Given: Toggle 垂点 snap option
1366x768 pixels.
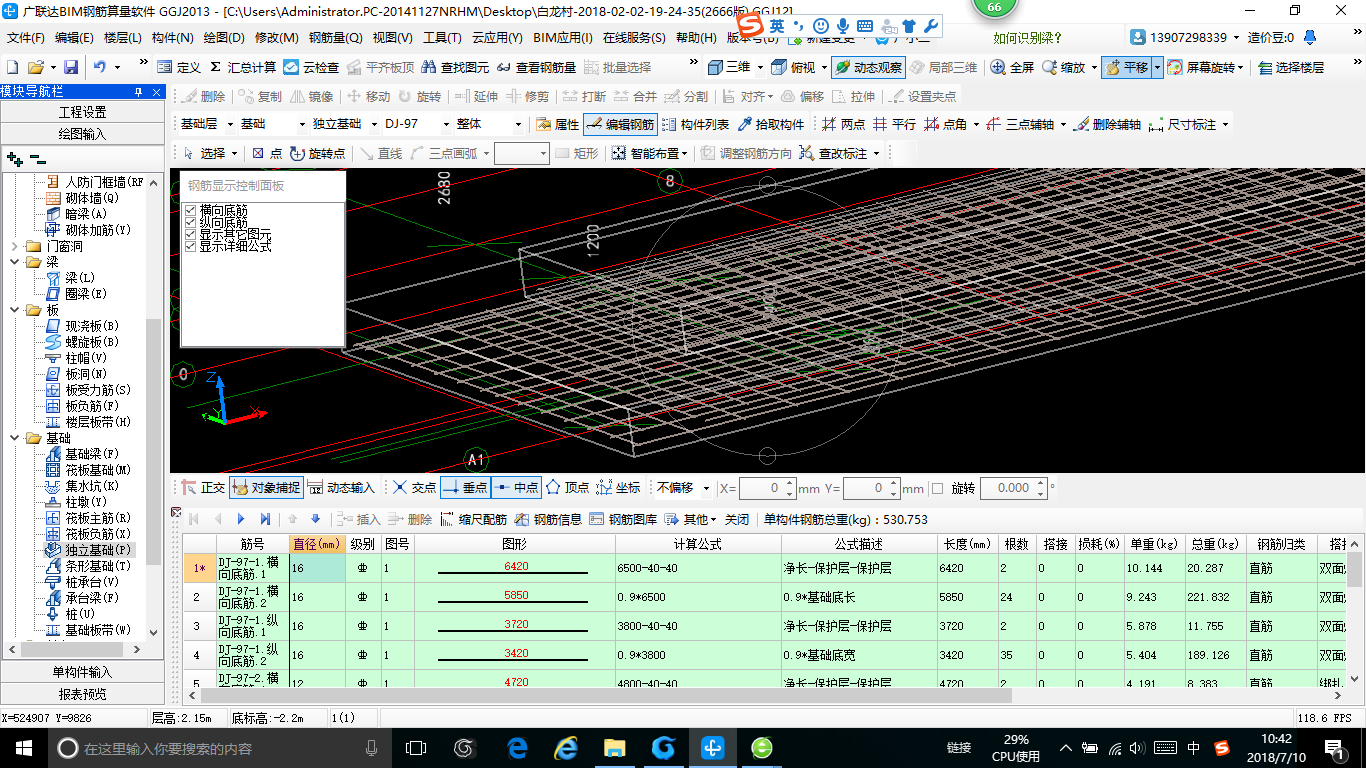Looking at the screenshot, I should coord(465,488).
